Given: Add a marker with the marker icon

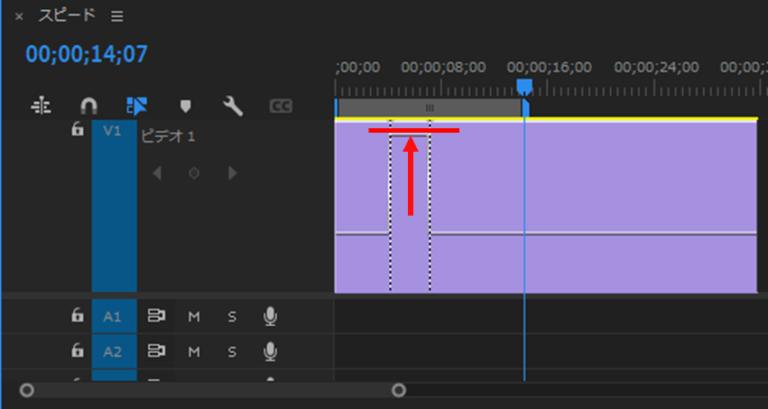Looking at the screenshot, I should (x=185, y=106).
